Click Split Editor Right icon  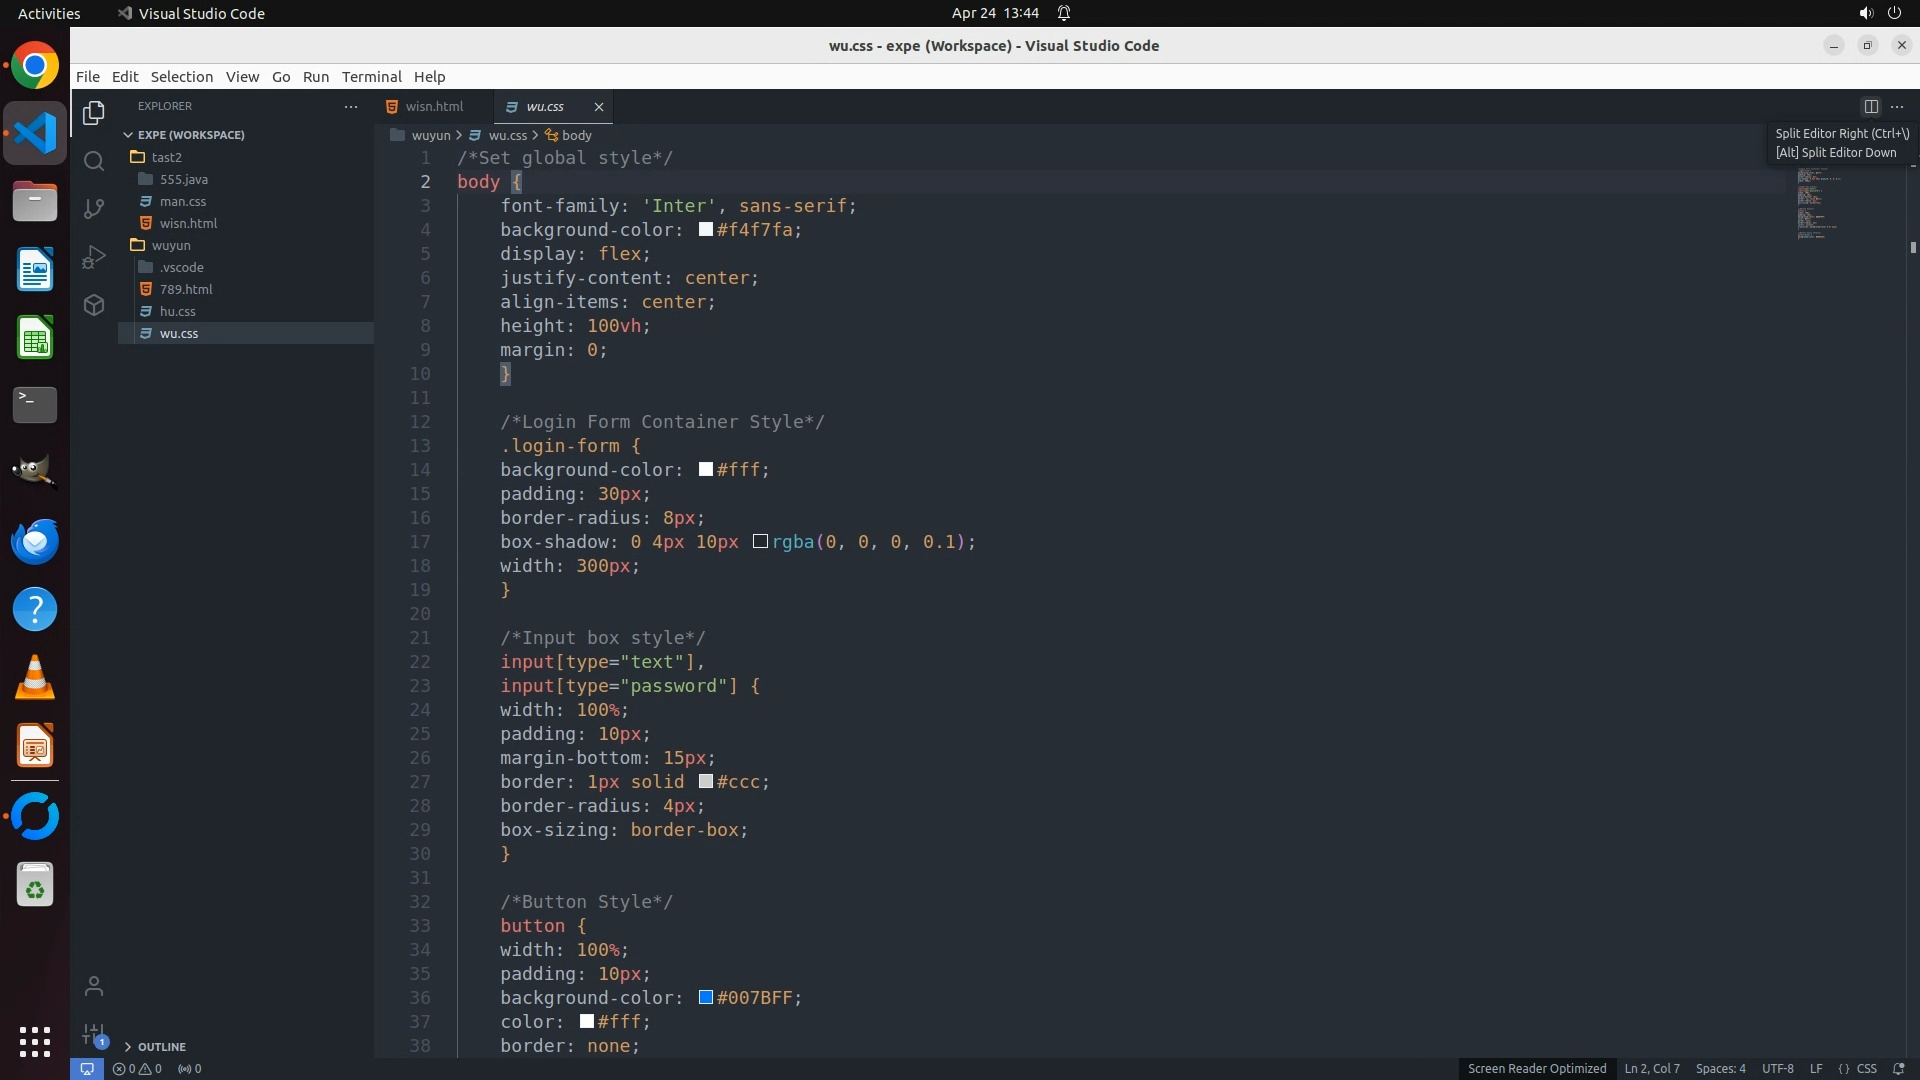click(x=1870, y=106)
